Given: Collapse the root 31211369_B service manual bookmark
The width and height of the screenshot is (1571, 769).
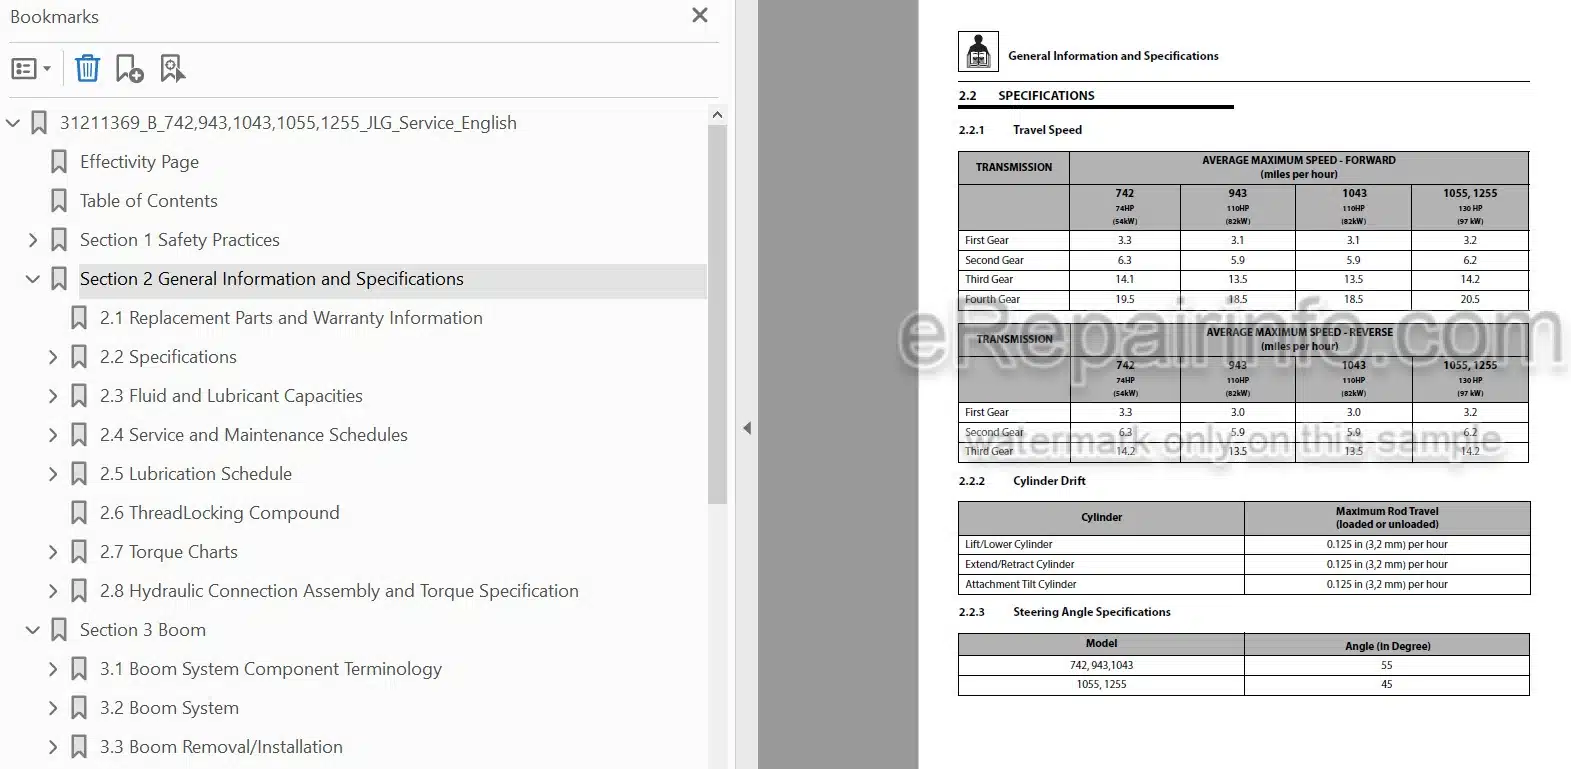Looking at the screenshot, I should point(13,123).
